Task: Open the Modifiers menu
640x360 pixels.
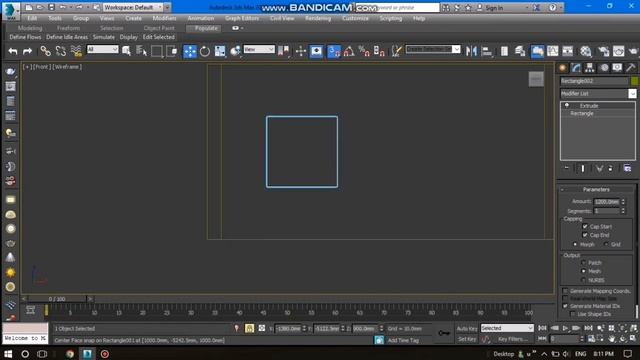Action: pyautogui.click(x=164, y=18)
